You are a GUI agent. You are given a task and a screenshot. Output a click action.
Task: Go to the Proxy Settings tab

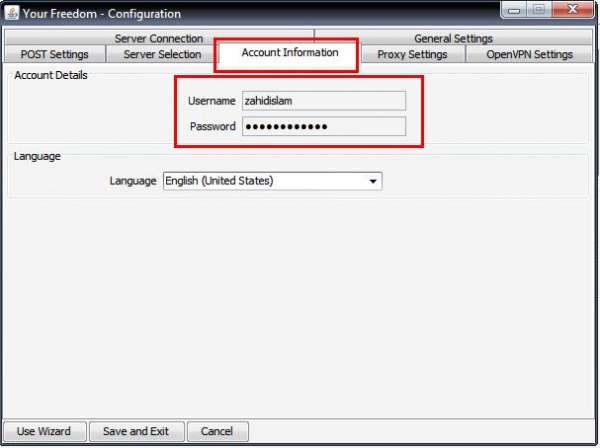[412, 54]
